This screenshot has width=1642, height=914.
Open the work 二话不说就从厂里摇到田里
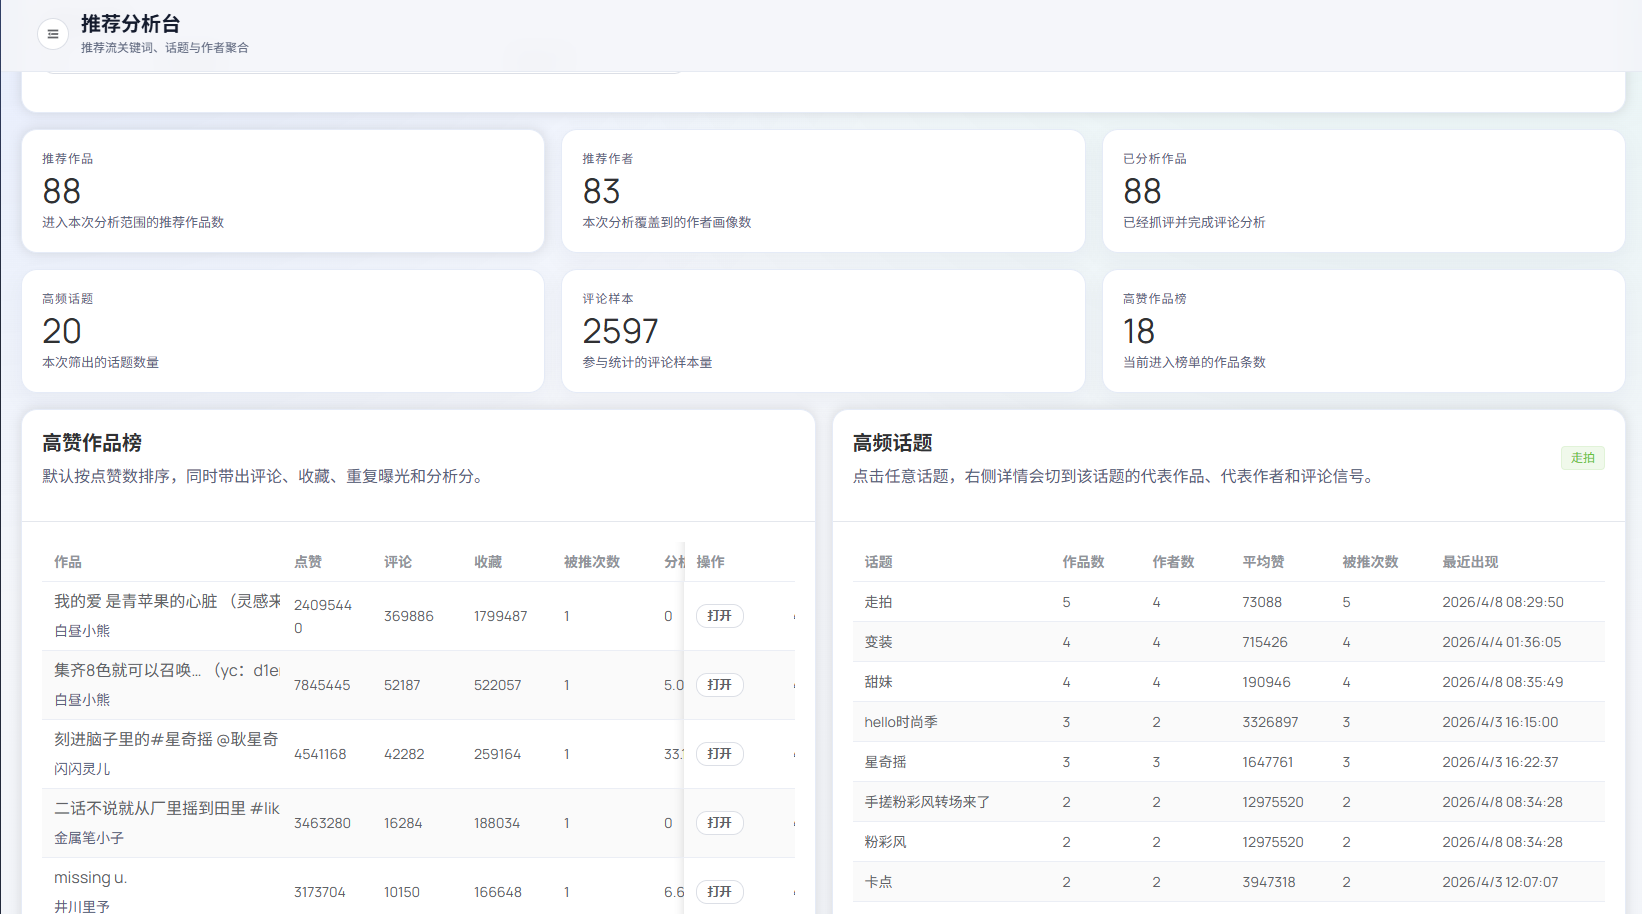(x=719, y=823)
